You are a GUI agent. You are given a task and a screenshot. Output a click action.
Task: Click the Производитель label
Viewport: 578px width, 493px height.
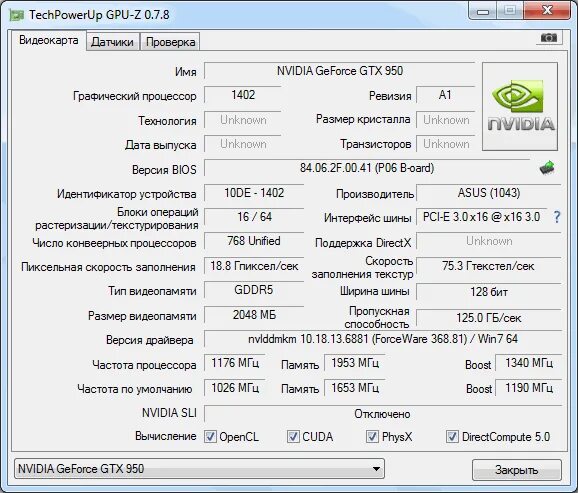(375, 194)
